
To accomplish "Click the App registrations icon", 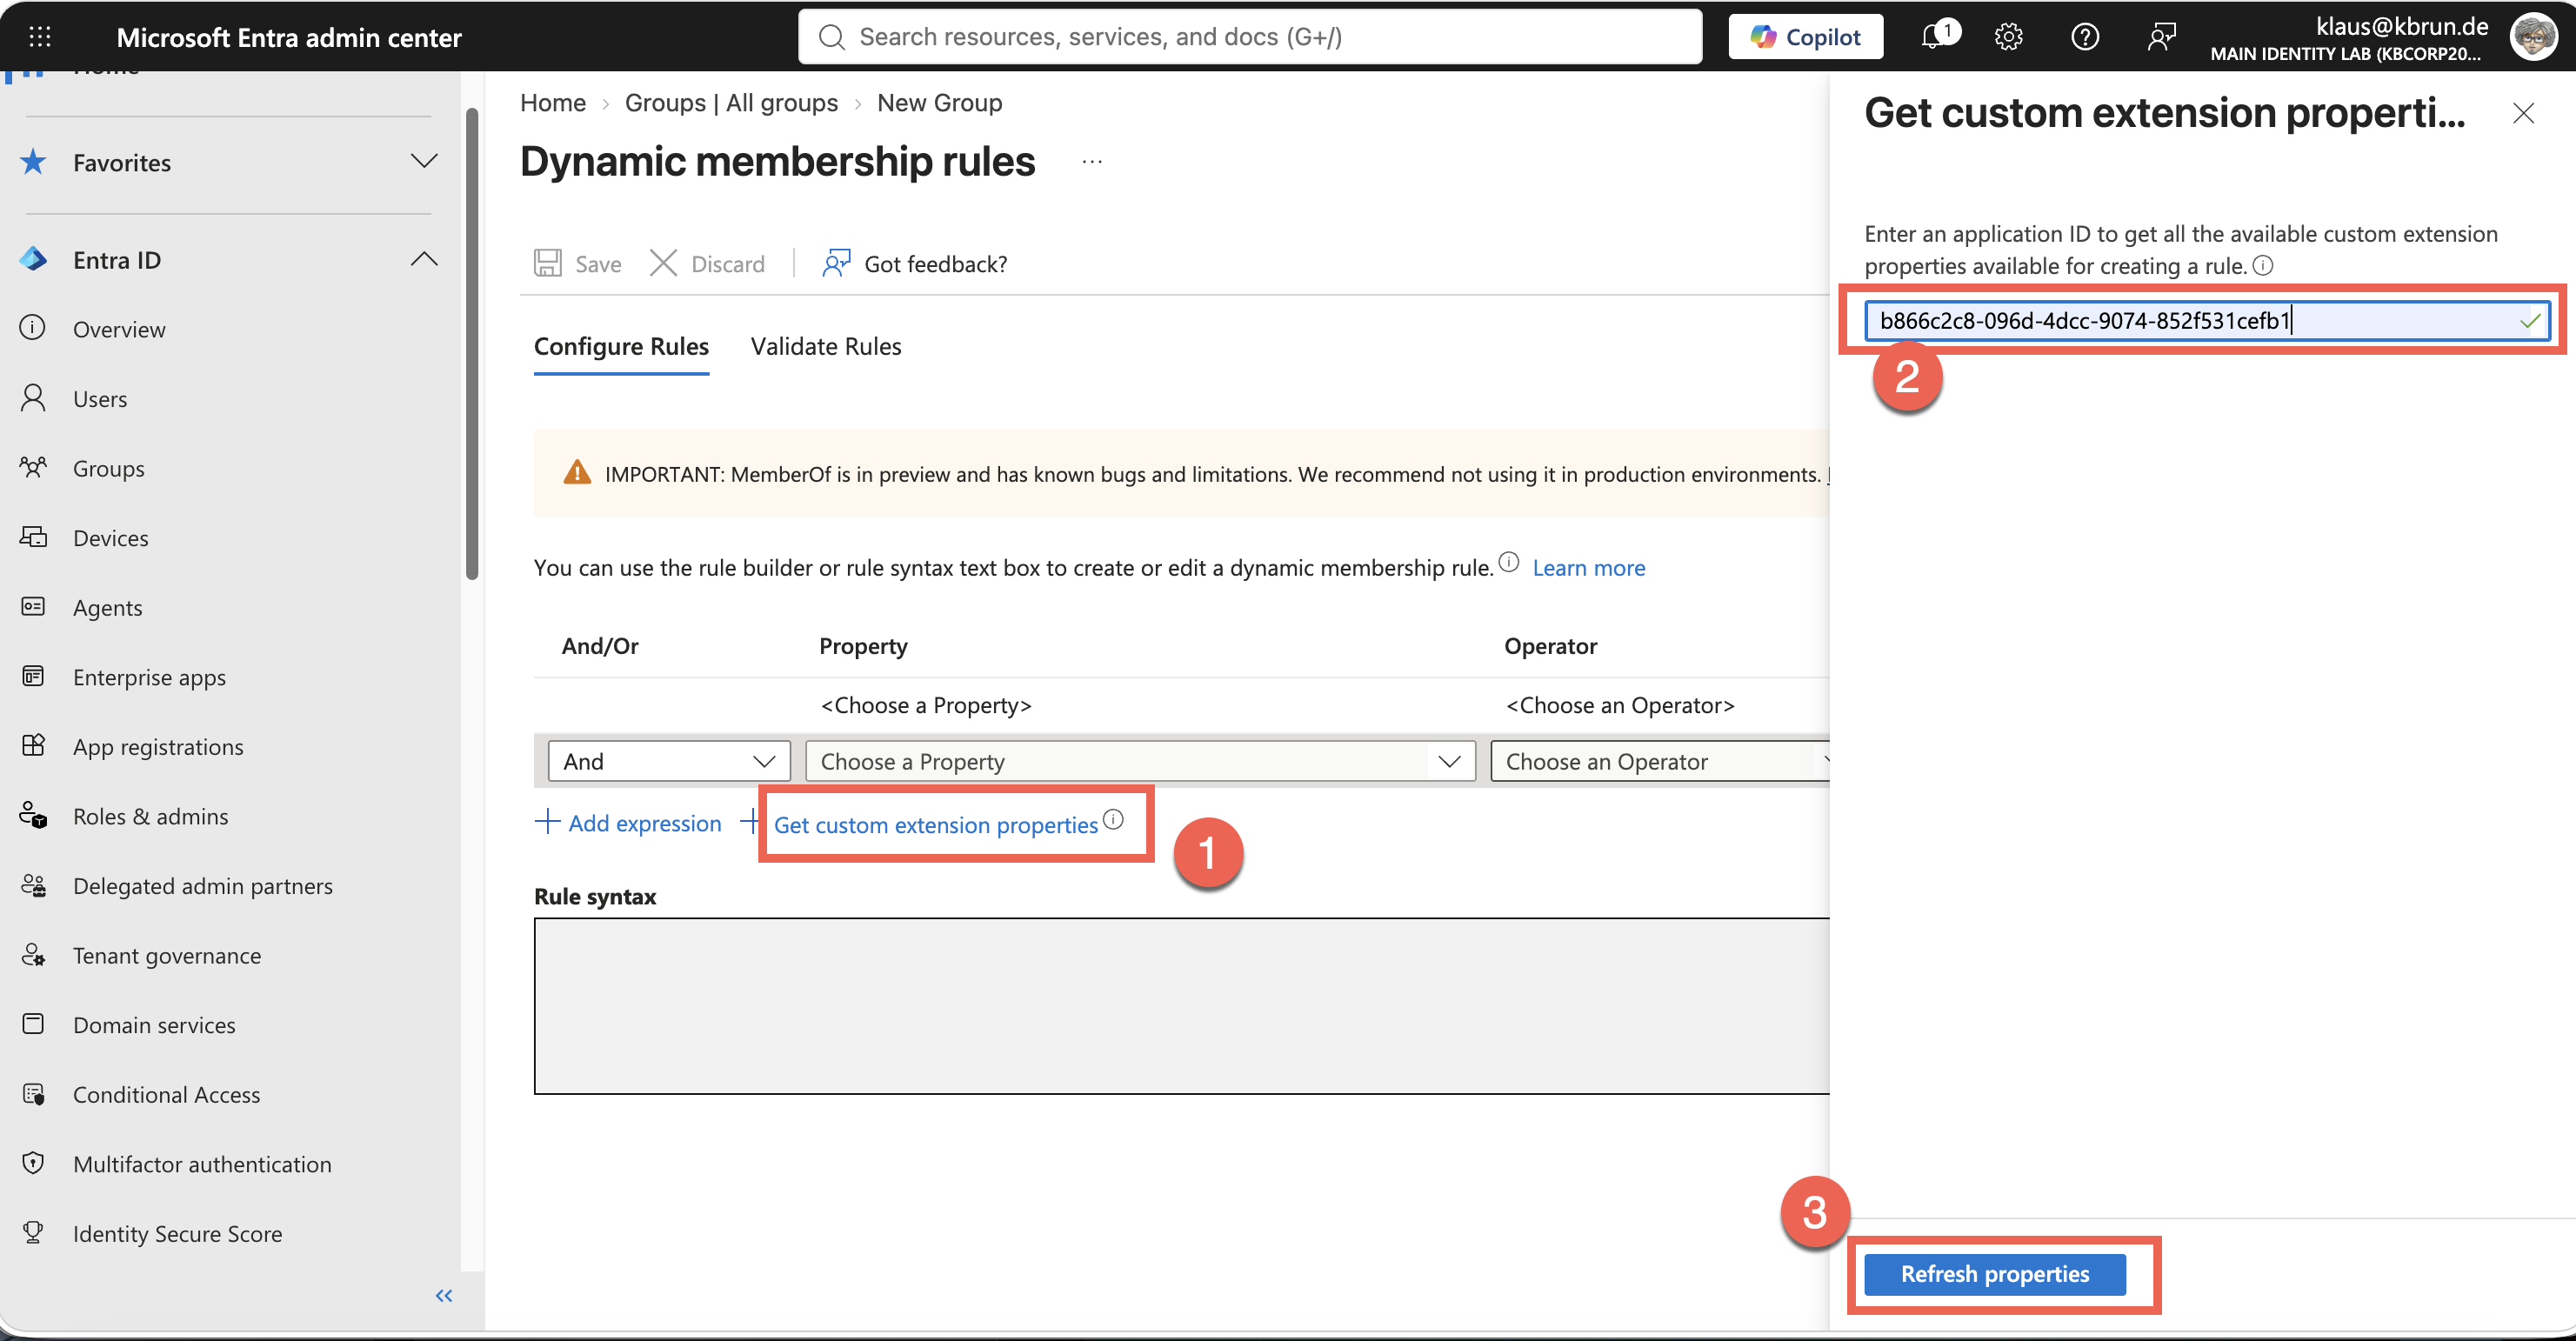I will 33,745.
